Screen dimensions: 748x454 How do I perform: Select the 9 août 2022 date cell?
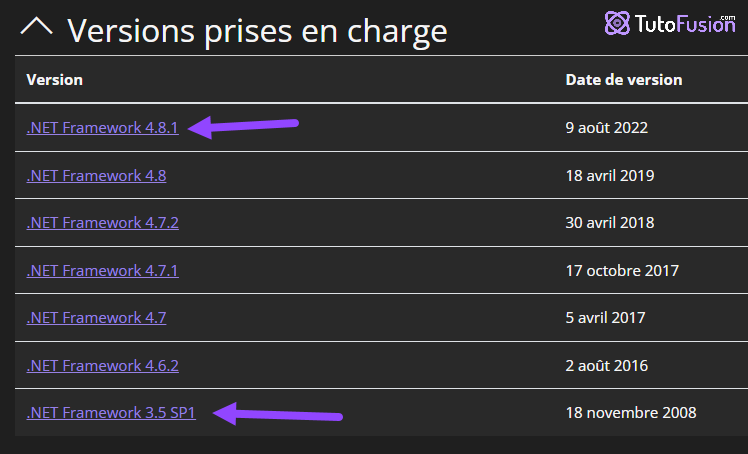click(x=606, y=128)
